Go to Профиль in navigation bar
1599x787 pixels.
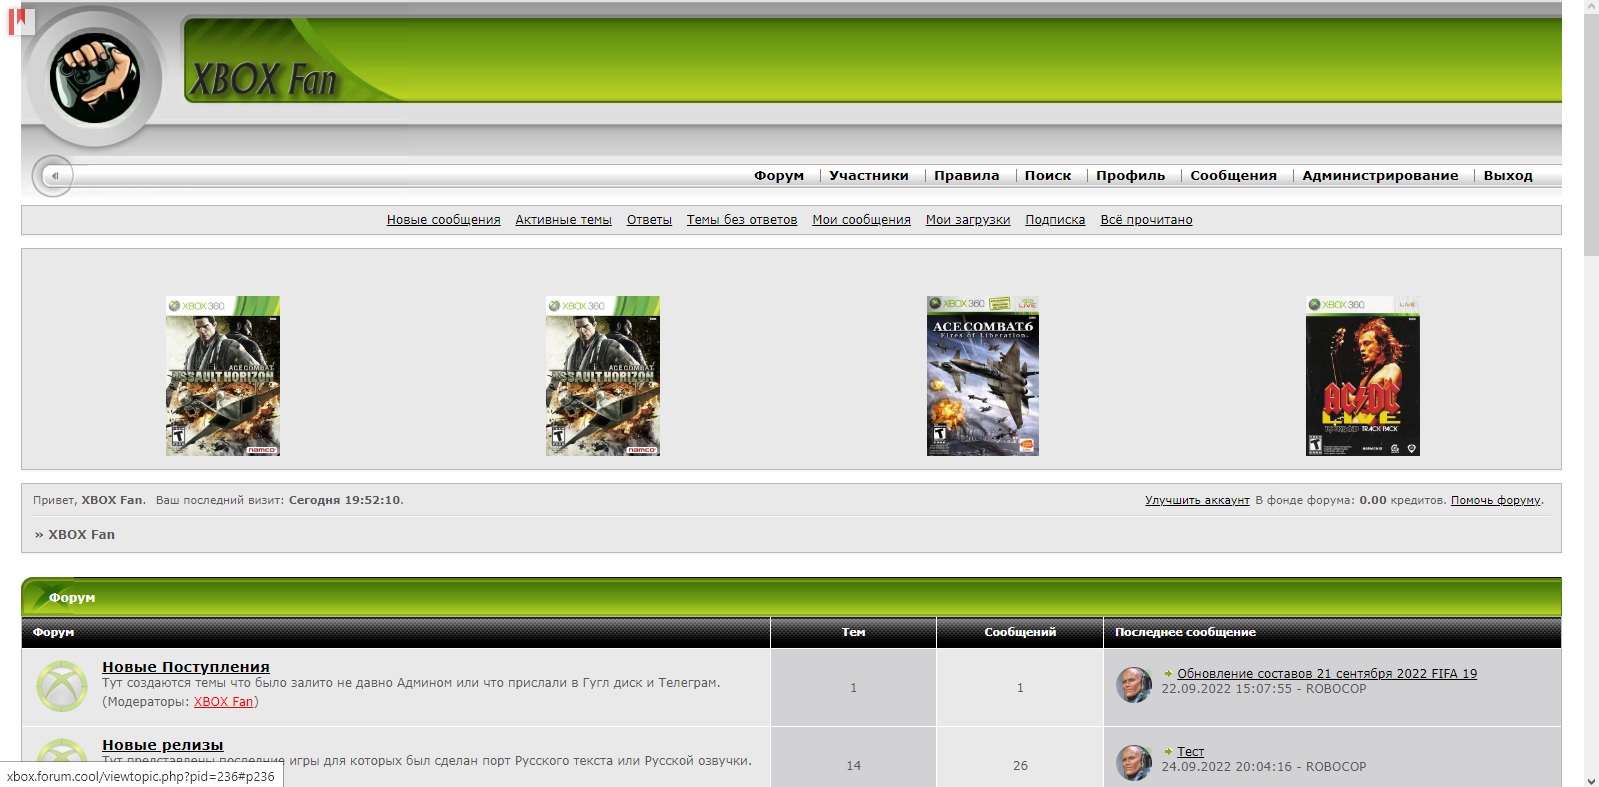[1130, 176]
